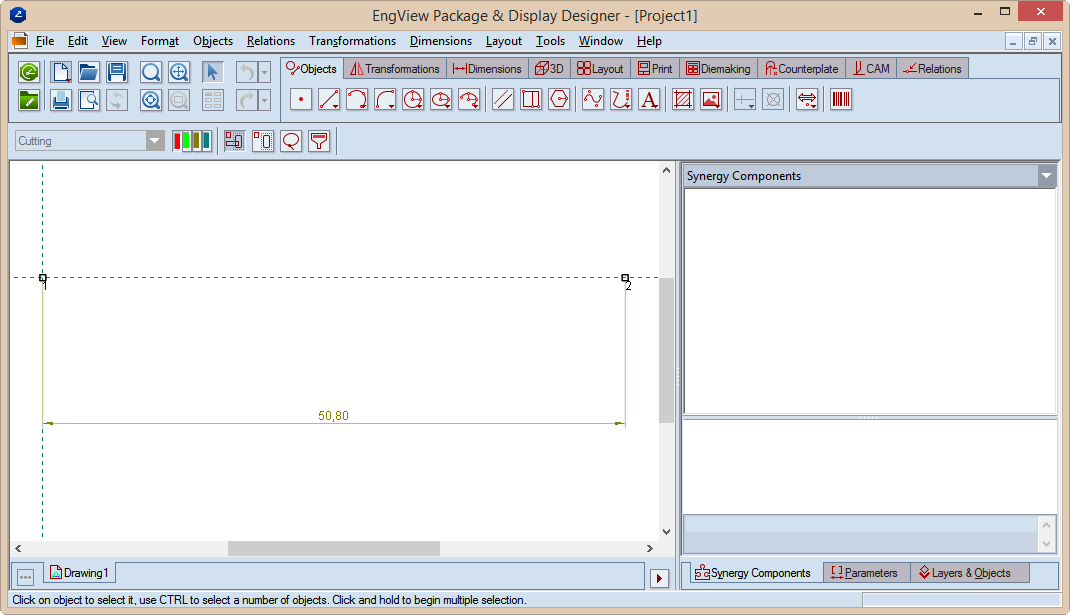Open the Objects menu in menu bar
Screen dimensions: 1070x615
pos(213,41)
